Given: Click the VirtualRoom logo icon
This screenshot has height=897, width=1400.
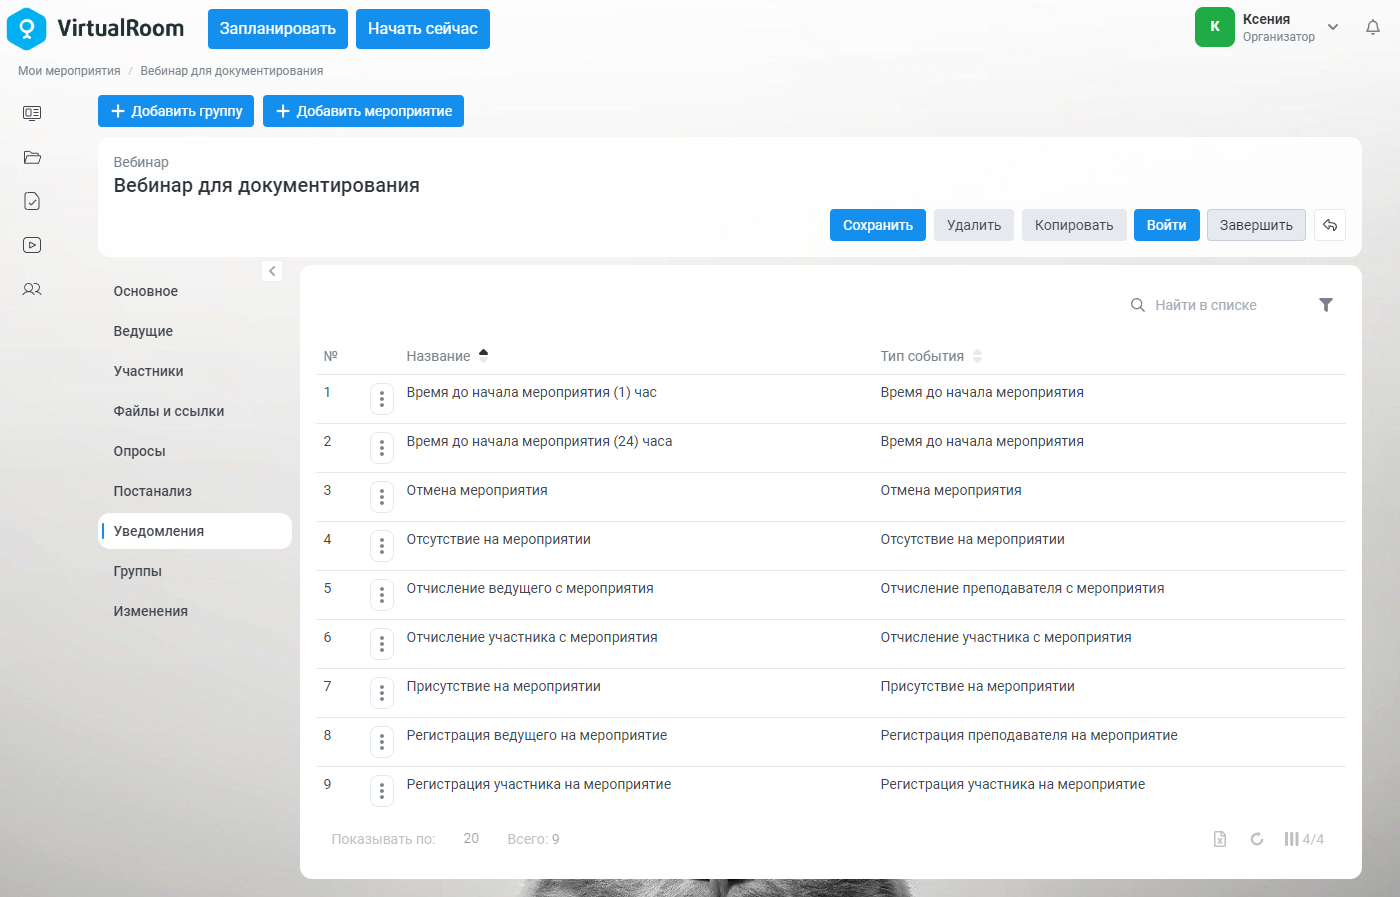Looking at the screenshot, I should click(x=26, y=29).
